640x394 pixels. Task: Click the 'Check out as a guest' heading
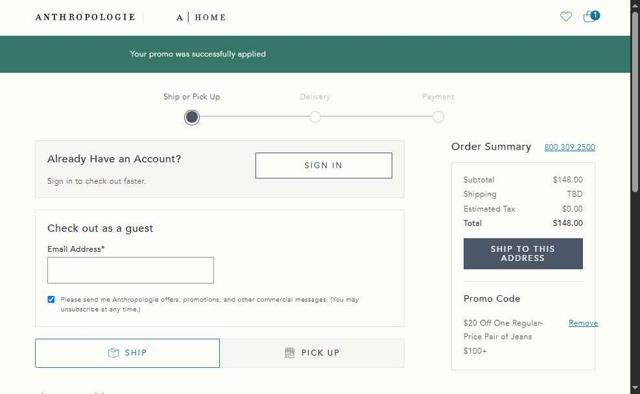(x=100, y=228)
